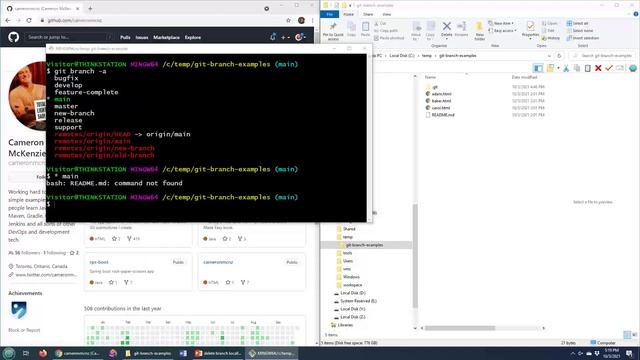Click scissors cut icon in Explorer toolbar
The height and width of the screenshot is (360, 640).
click(x=566, y=68)
